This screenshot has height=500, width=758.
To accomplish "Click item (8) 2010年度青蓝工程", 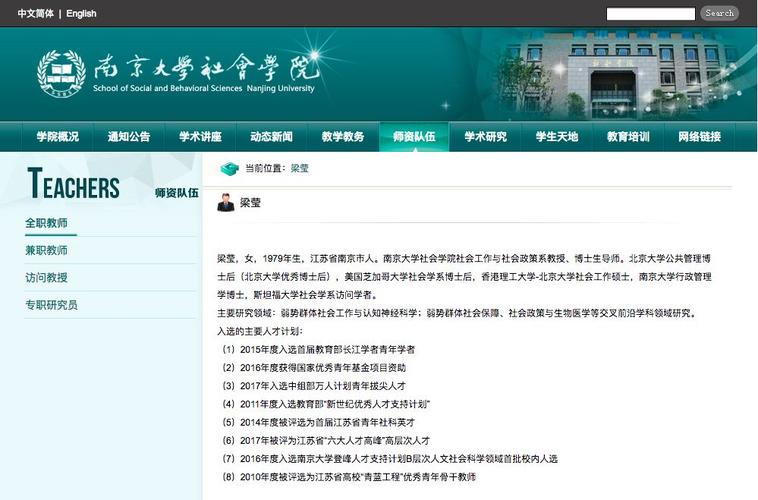I will click(349, 477).
